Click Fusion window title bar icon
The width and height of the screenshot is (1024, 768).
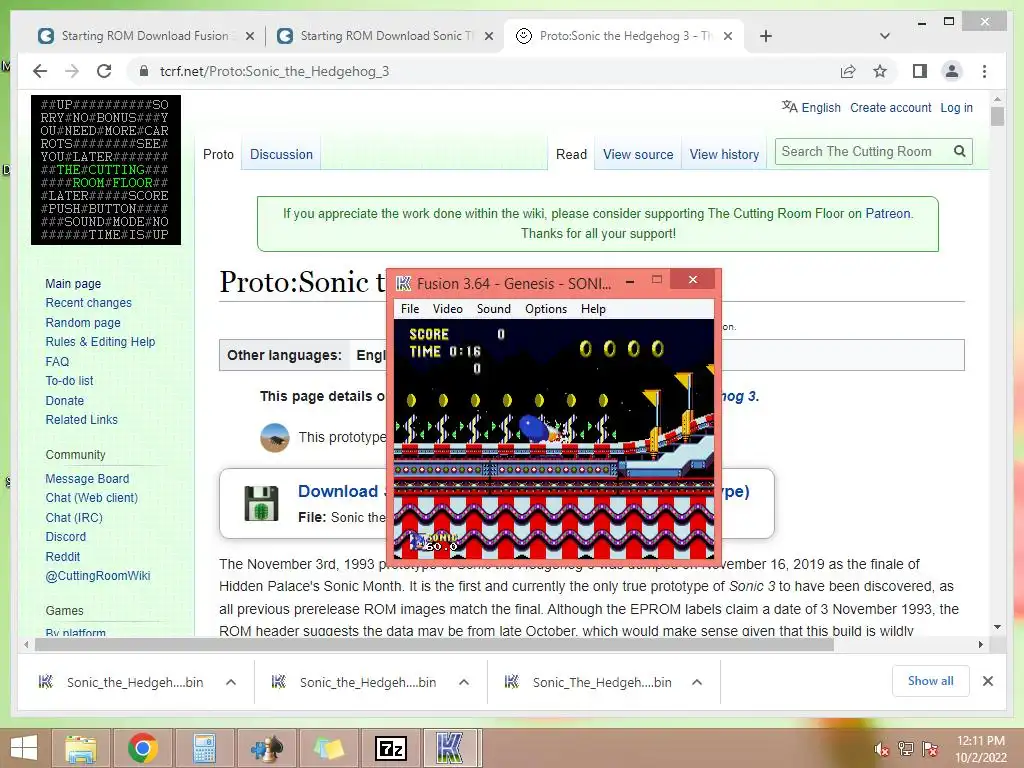coord(404,283)
